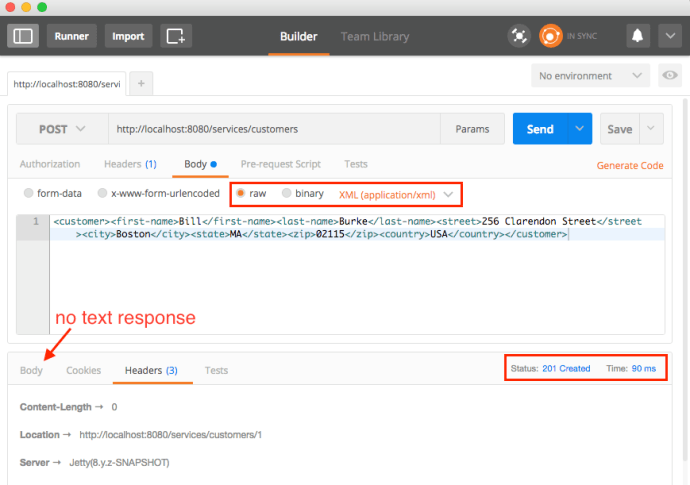690x485 pixels.
Task: Click the environment quick look eye icon
Action: click(x=669, y=76)
